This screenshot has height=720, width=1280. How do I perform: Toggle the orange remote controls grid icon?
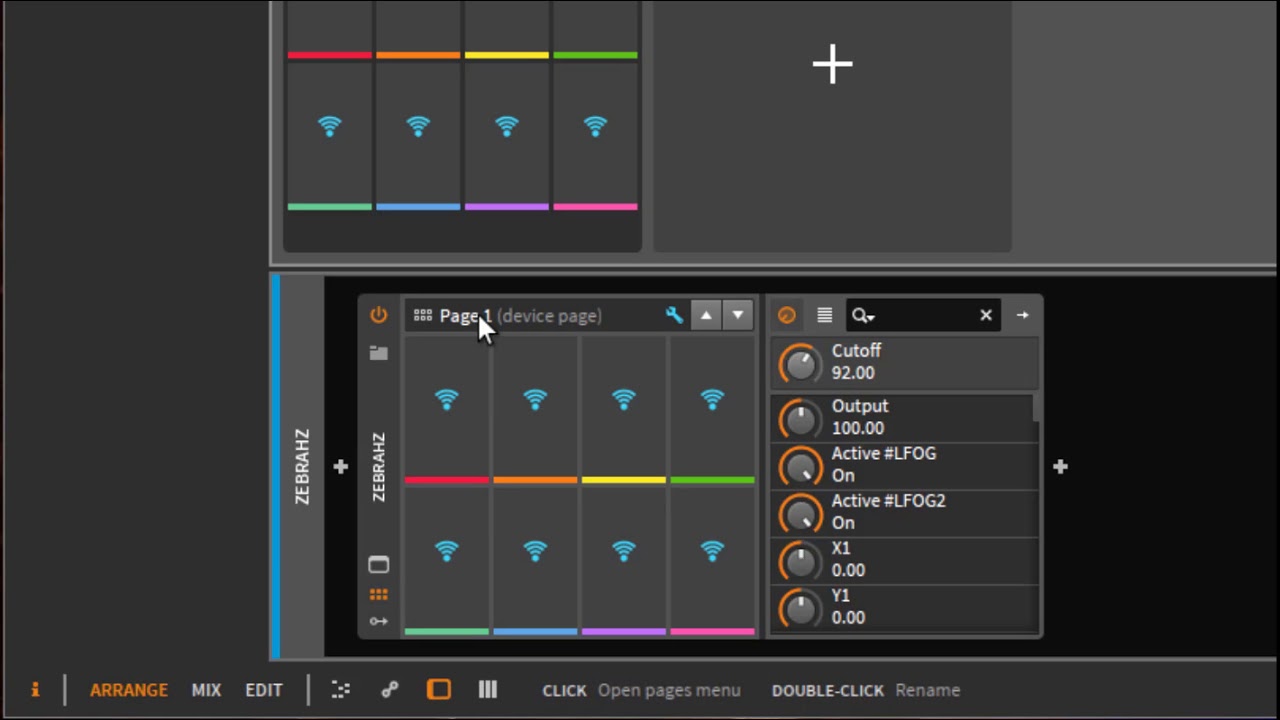click(x=378, y=594)
